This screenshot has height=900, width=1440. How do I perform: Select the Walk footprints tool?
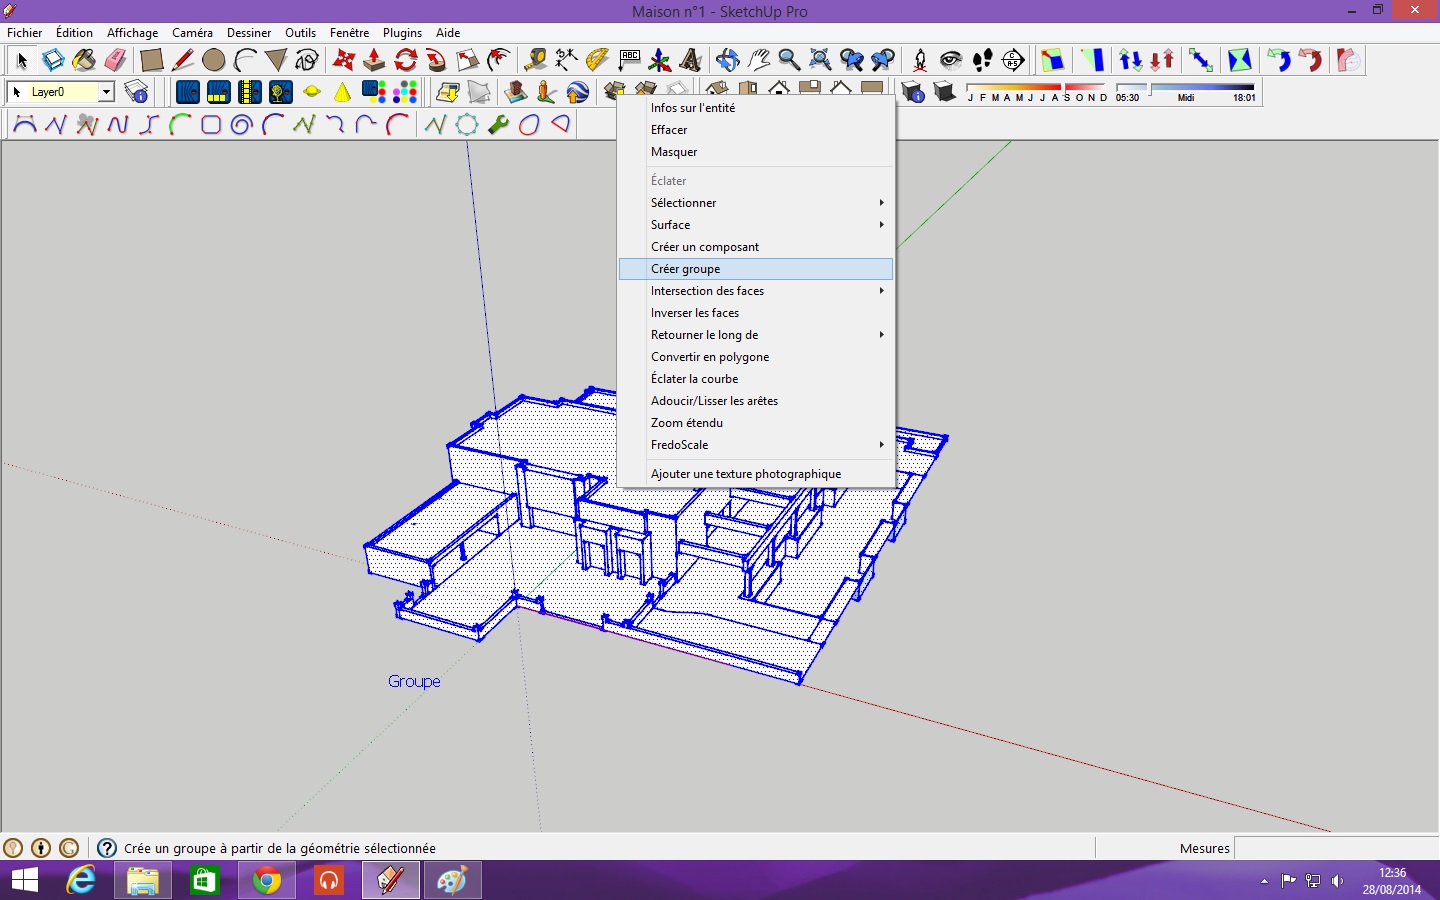click(982, 60)
